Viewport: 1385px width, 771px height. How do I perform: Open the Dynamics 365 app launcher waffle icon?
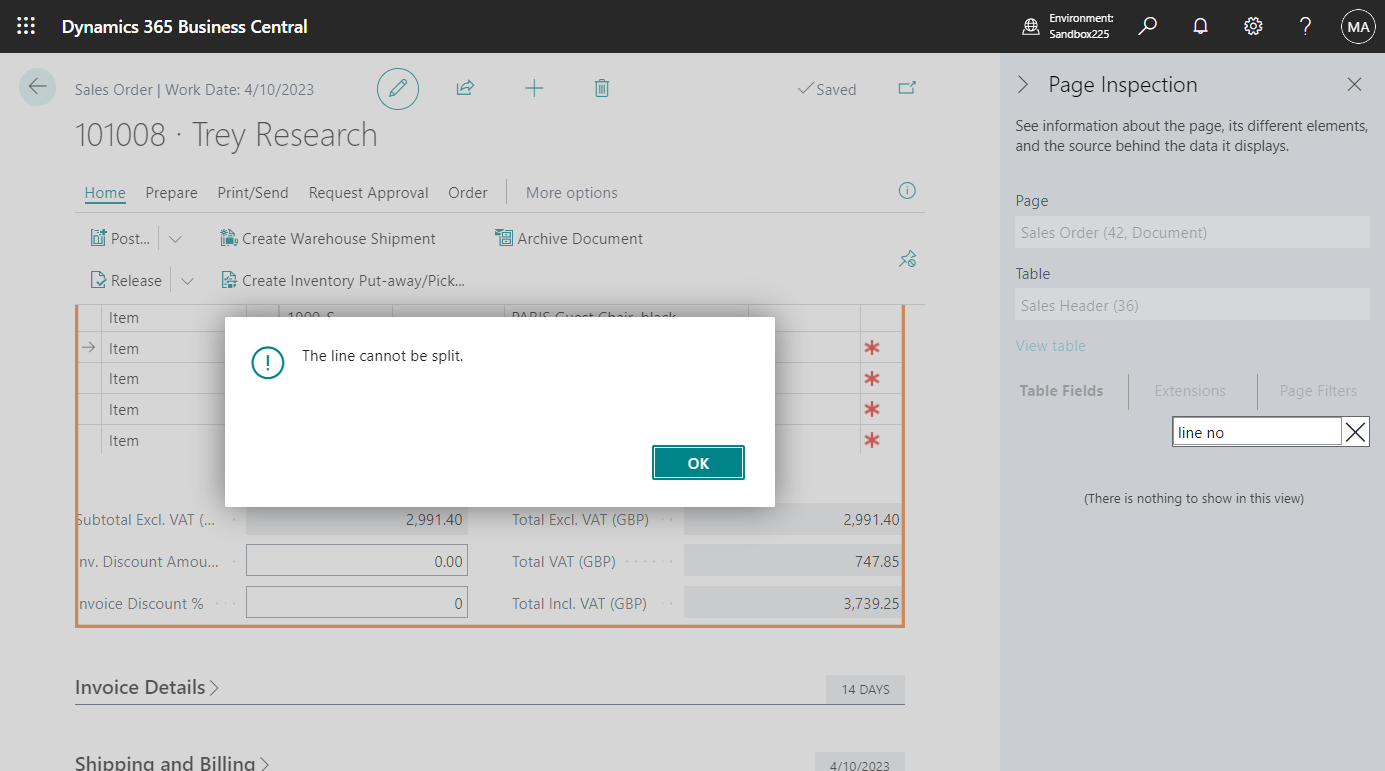point(26,26)
